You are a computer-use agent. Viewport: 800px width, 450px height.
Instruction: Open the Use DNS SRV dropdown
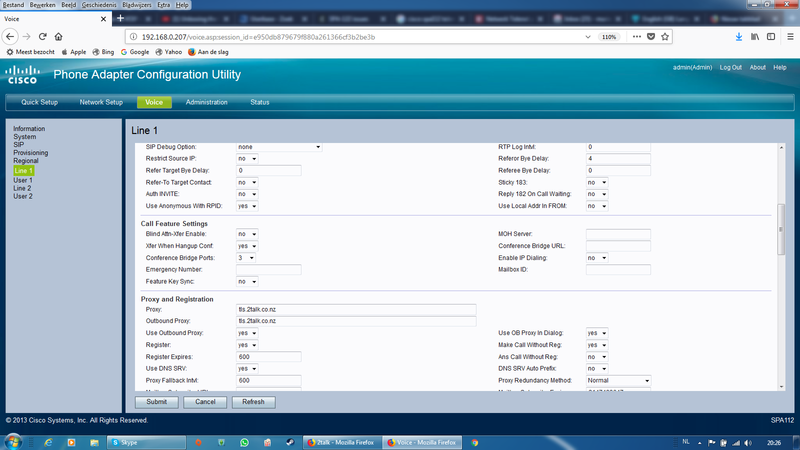coord(247,368)
